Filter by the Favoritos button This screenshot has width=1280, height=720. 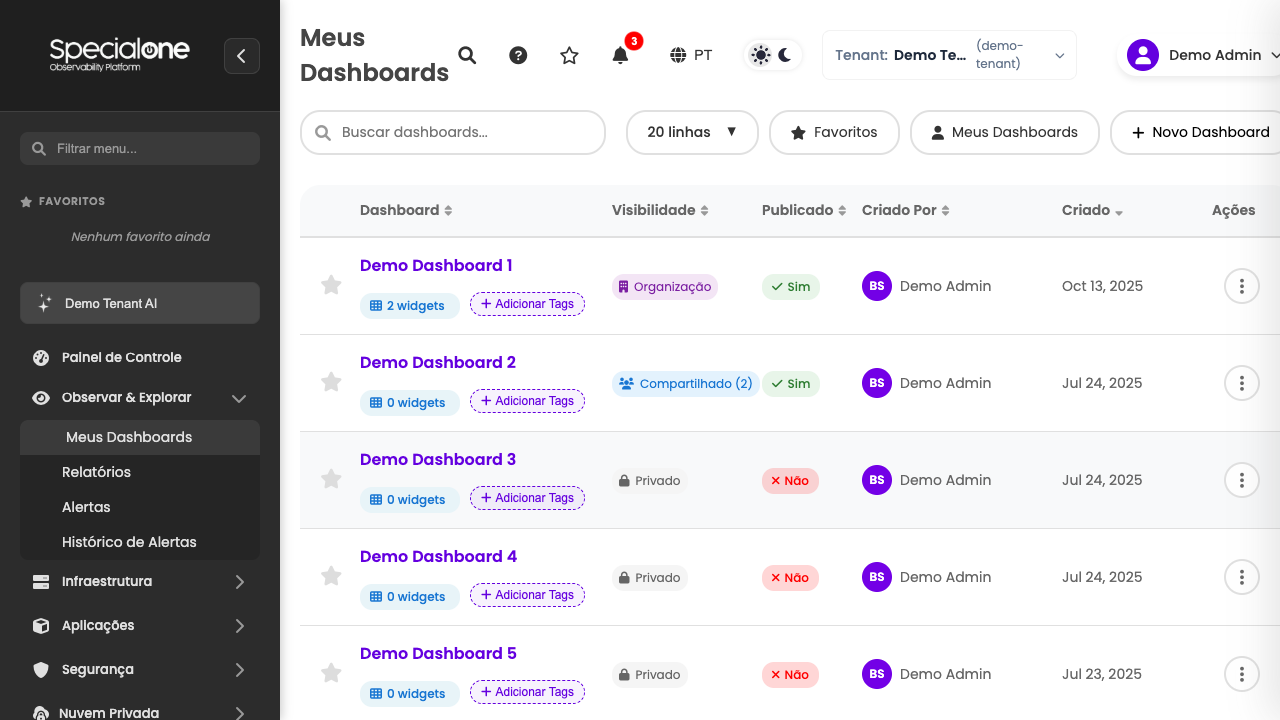point(834,132)
